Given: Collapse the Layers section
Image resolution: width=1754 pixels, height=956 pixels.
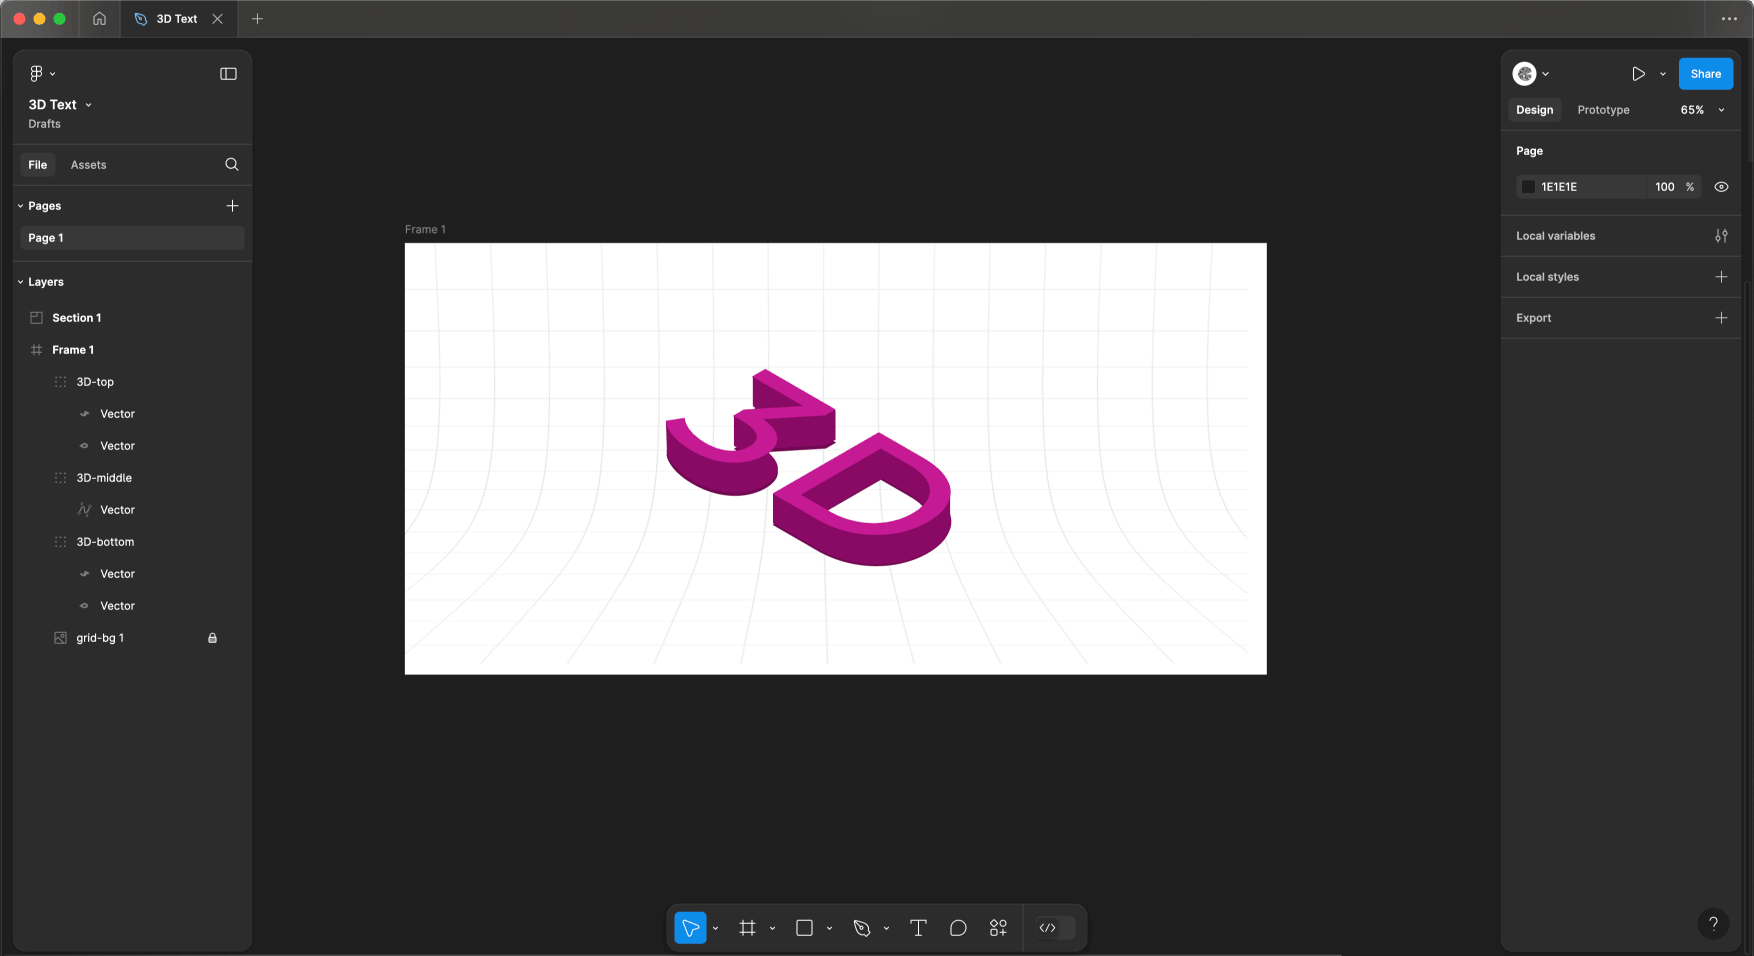Looking at the screenshot, I should point(21,282).
